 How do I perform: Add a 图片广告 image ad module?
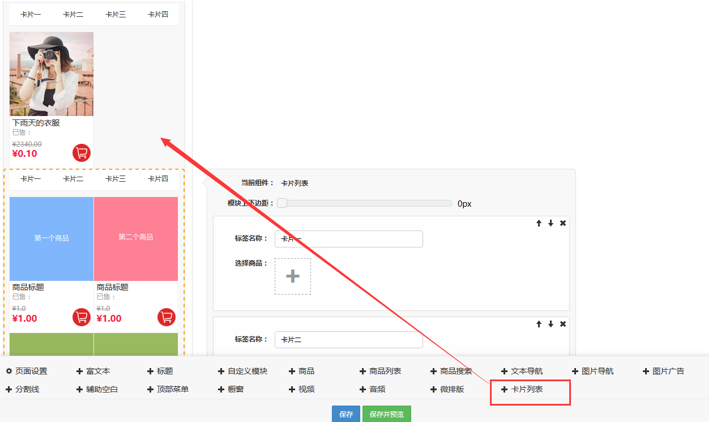664,371
